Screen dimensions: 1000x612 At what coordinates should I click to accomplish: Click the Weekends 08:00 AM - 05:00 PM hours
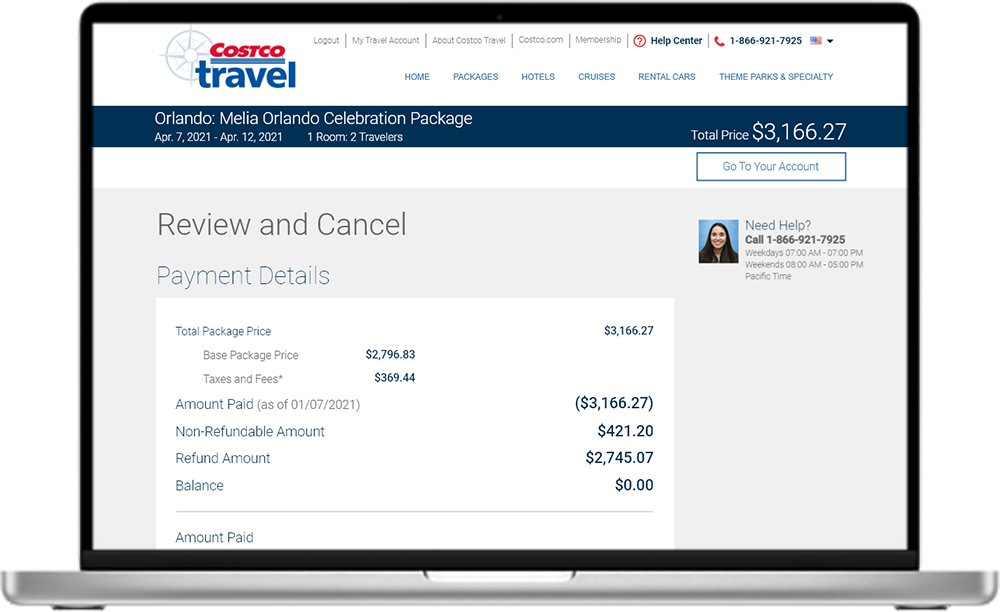point(804,265)
